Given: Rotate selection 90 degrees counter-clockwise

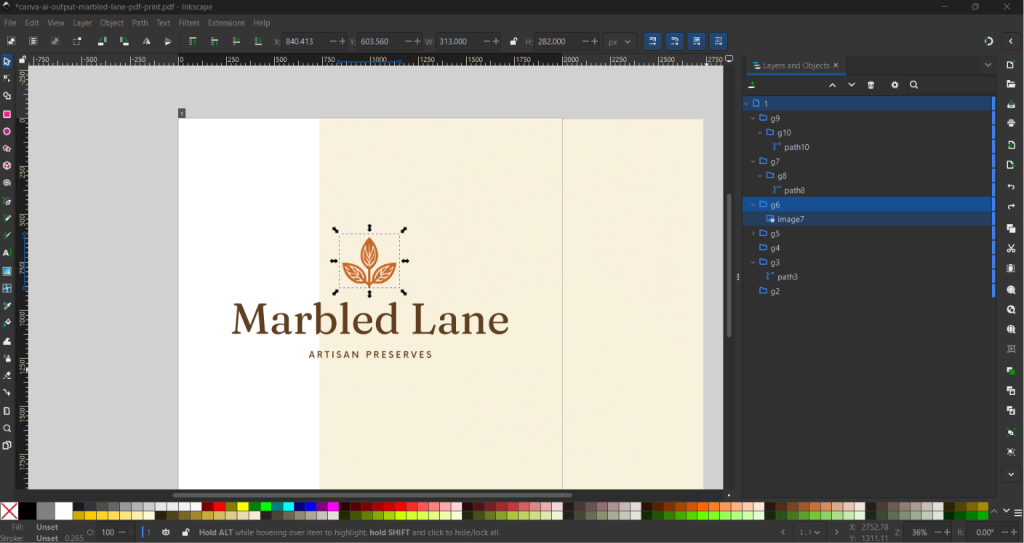Looking at the screenshot, I should pos(102,41).
